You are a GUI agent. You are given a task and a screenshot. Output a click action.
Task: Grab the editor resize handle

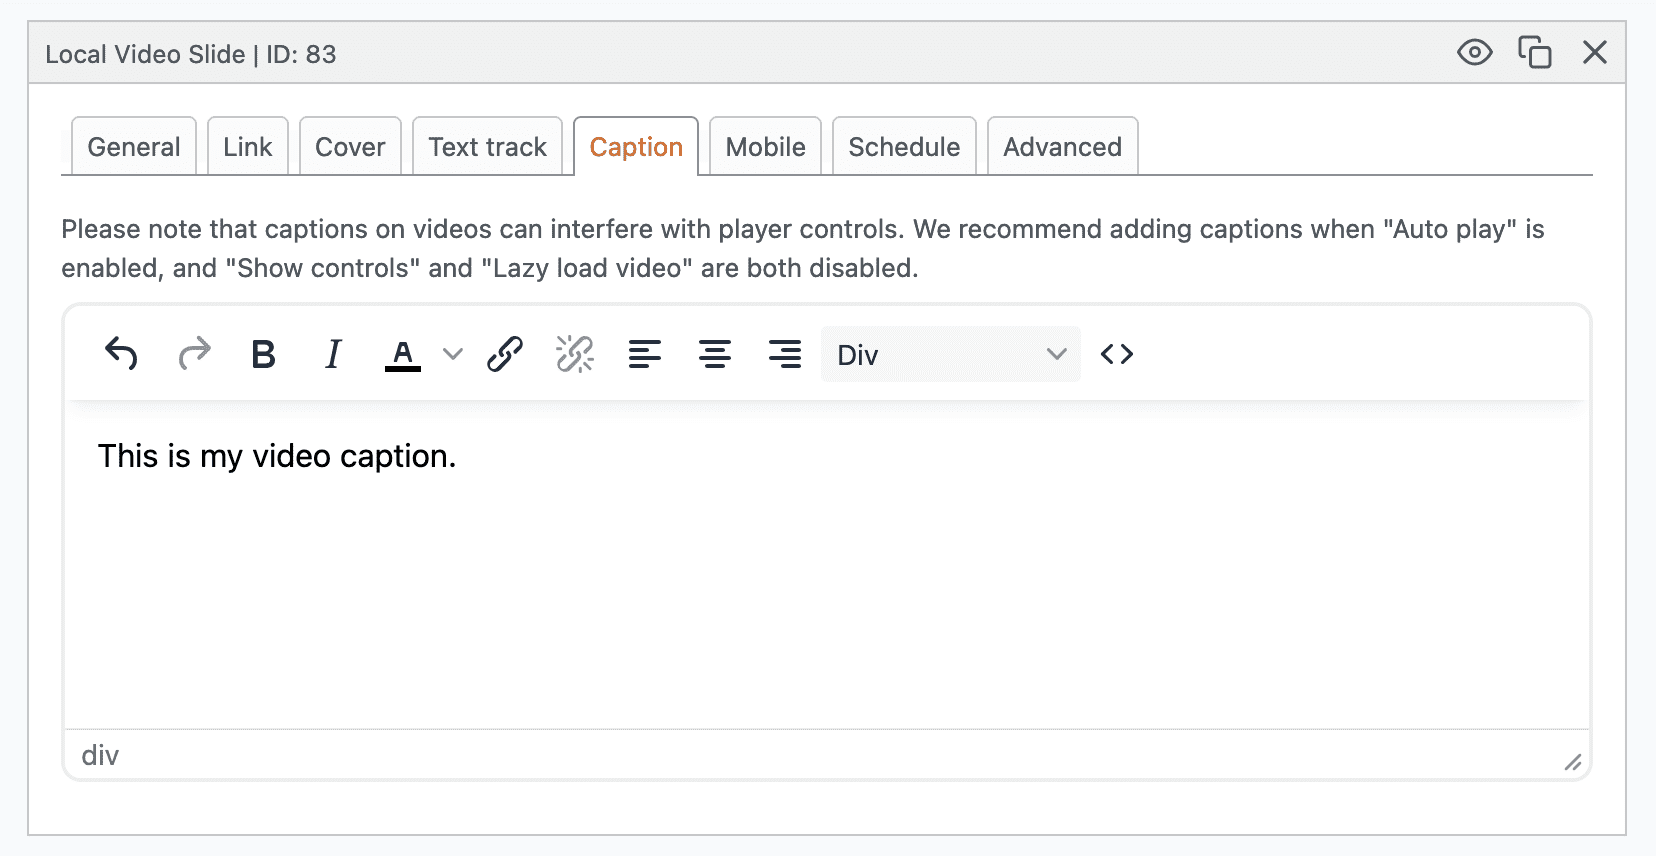(x=1573, y=763)
